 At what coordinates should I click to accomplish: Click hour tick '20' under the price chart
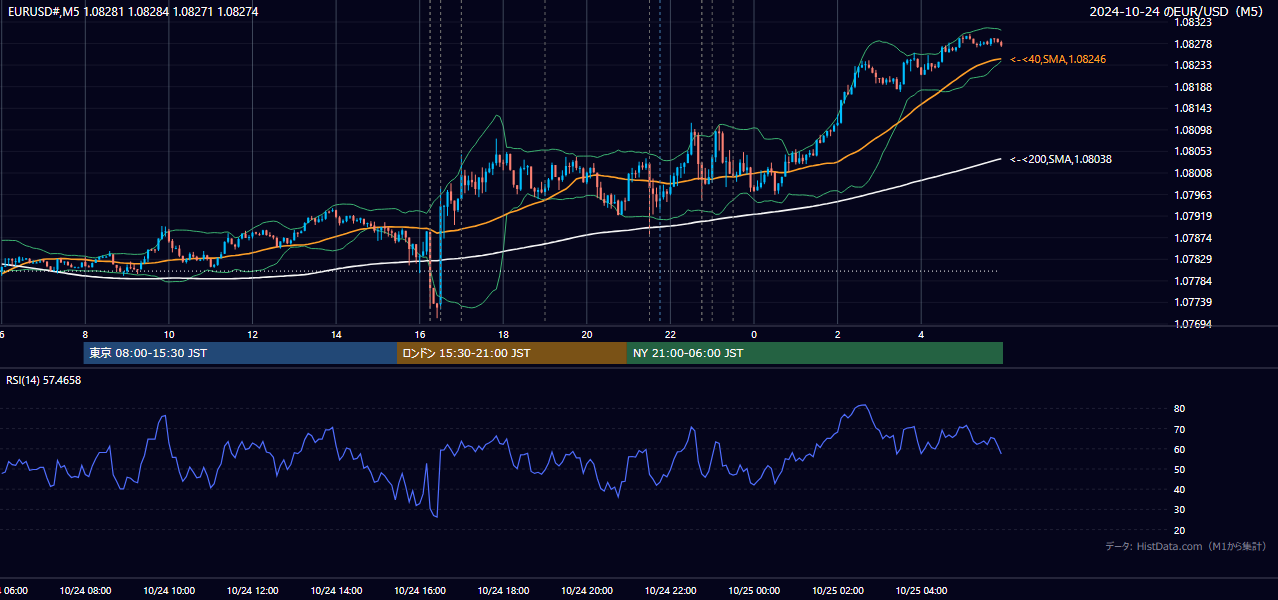coord(587,334)
